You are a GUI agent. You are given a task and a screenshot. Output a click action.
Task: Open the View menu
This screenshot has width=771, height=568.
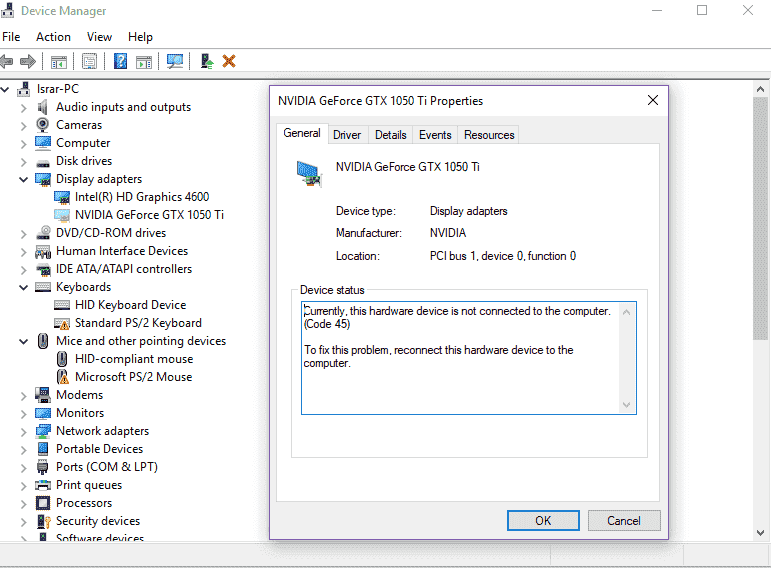tap(99, 37)
